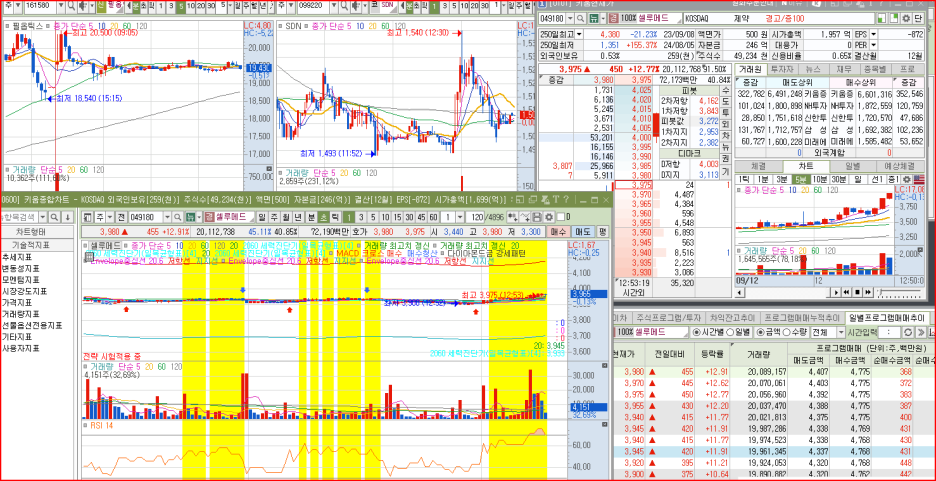Select the '분' minute period toggle in the chart toolbar
Image resolution: width=936 pixels, height=481 pixels.
click(x=312, y=217)
